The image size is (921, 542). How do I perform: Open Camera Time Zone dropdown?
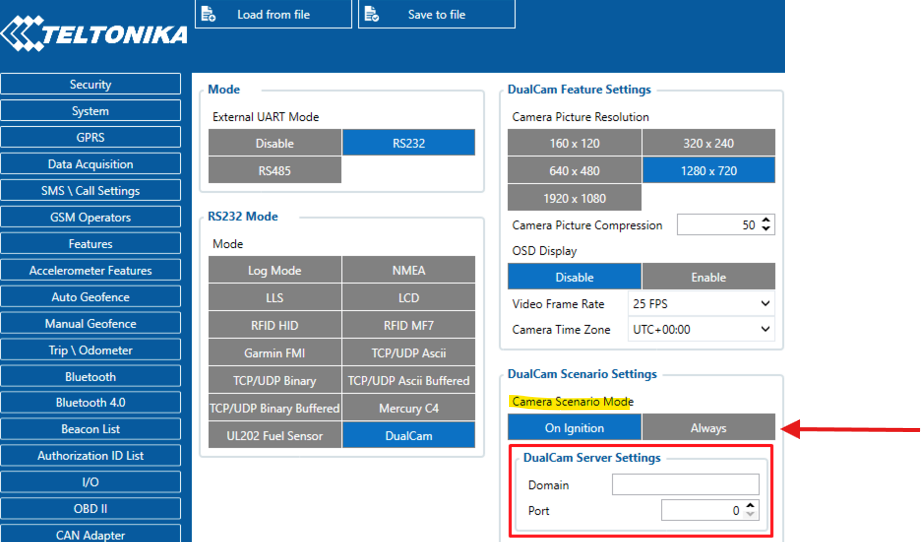(x=701, y=329)
